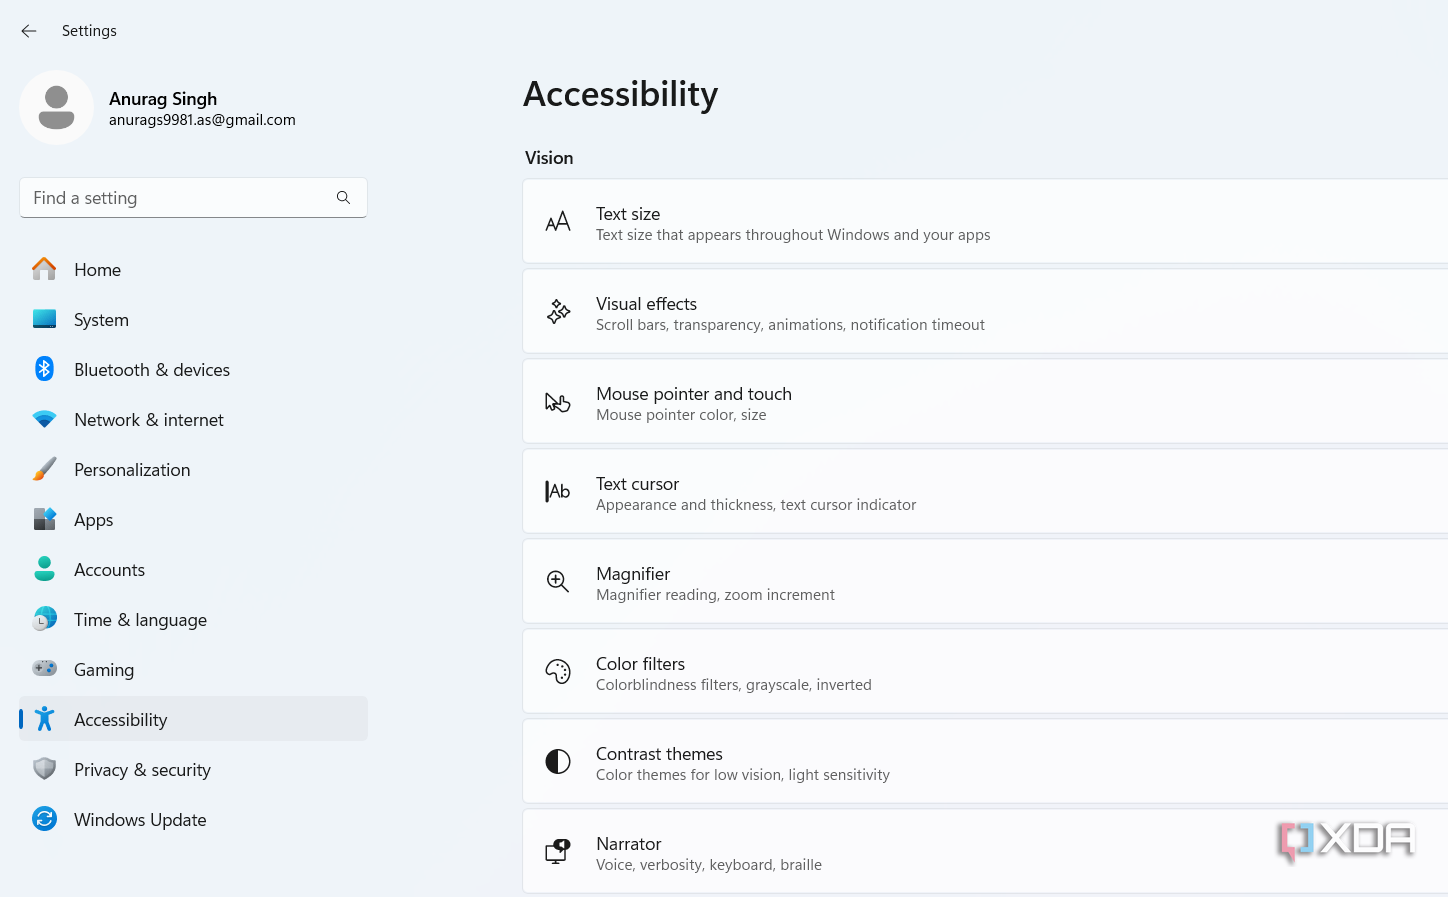Select the System monitor icon
Viewport: 1448px width, 897px height.
click(44, 320)
